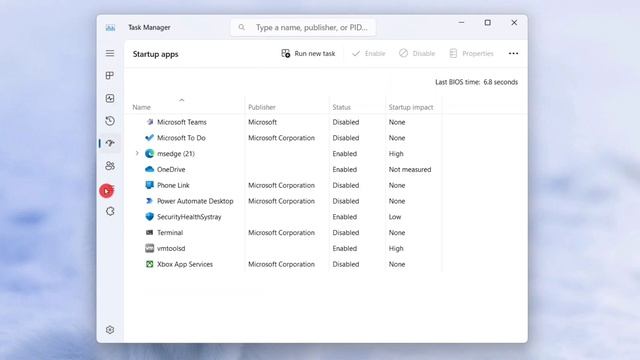Focus the name, publisher, or PID search box
Image resolution: width=640 pixels, height=360 pixels.
303,27
